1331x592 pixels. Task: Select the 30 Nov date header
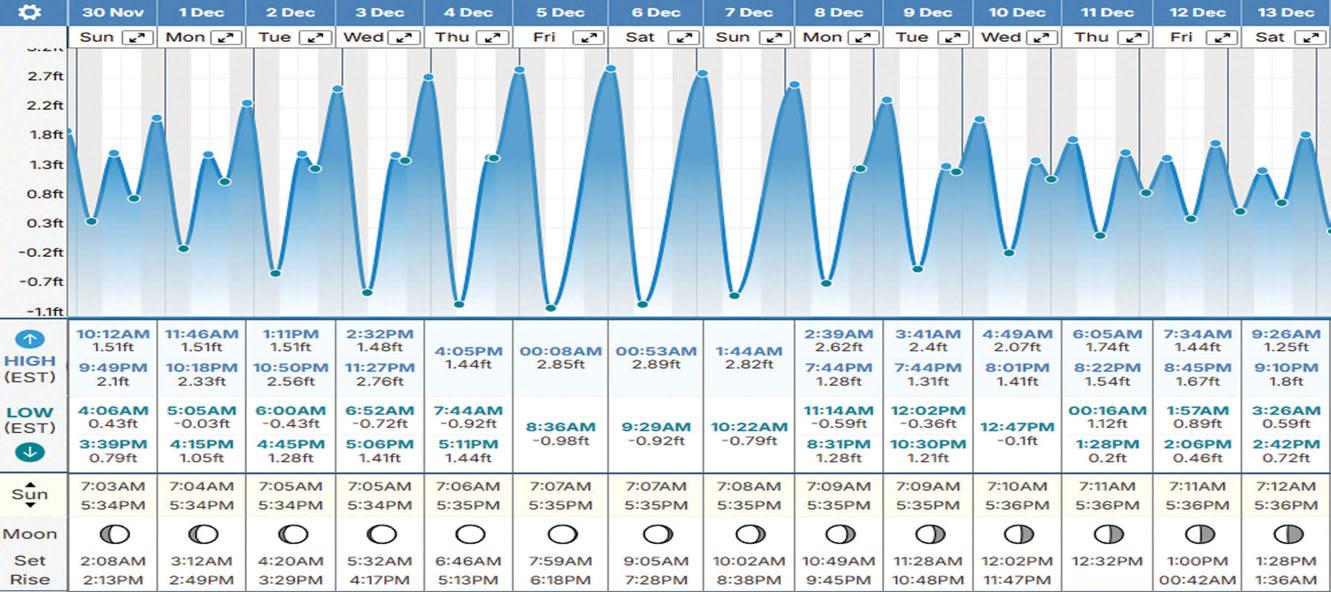pos(112,13)
